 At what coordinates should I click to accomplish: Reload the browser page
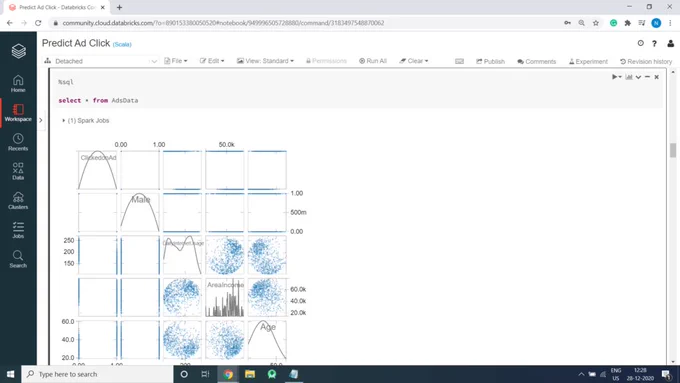[x=38, y=23]
